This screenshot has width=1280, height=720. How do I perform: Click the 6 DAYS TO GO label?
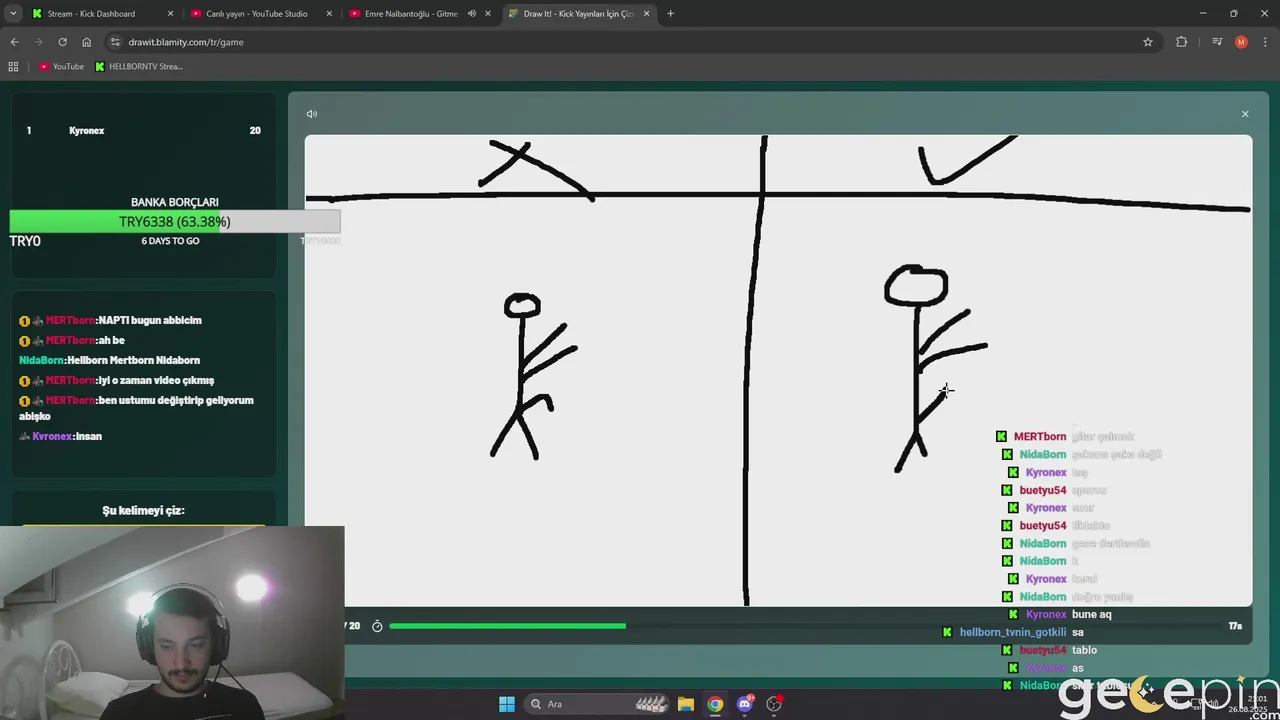(x=170, y=241)
